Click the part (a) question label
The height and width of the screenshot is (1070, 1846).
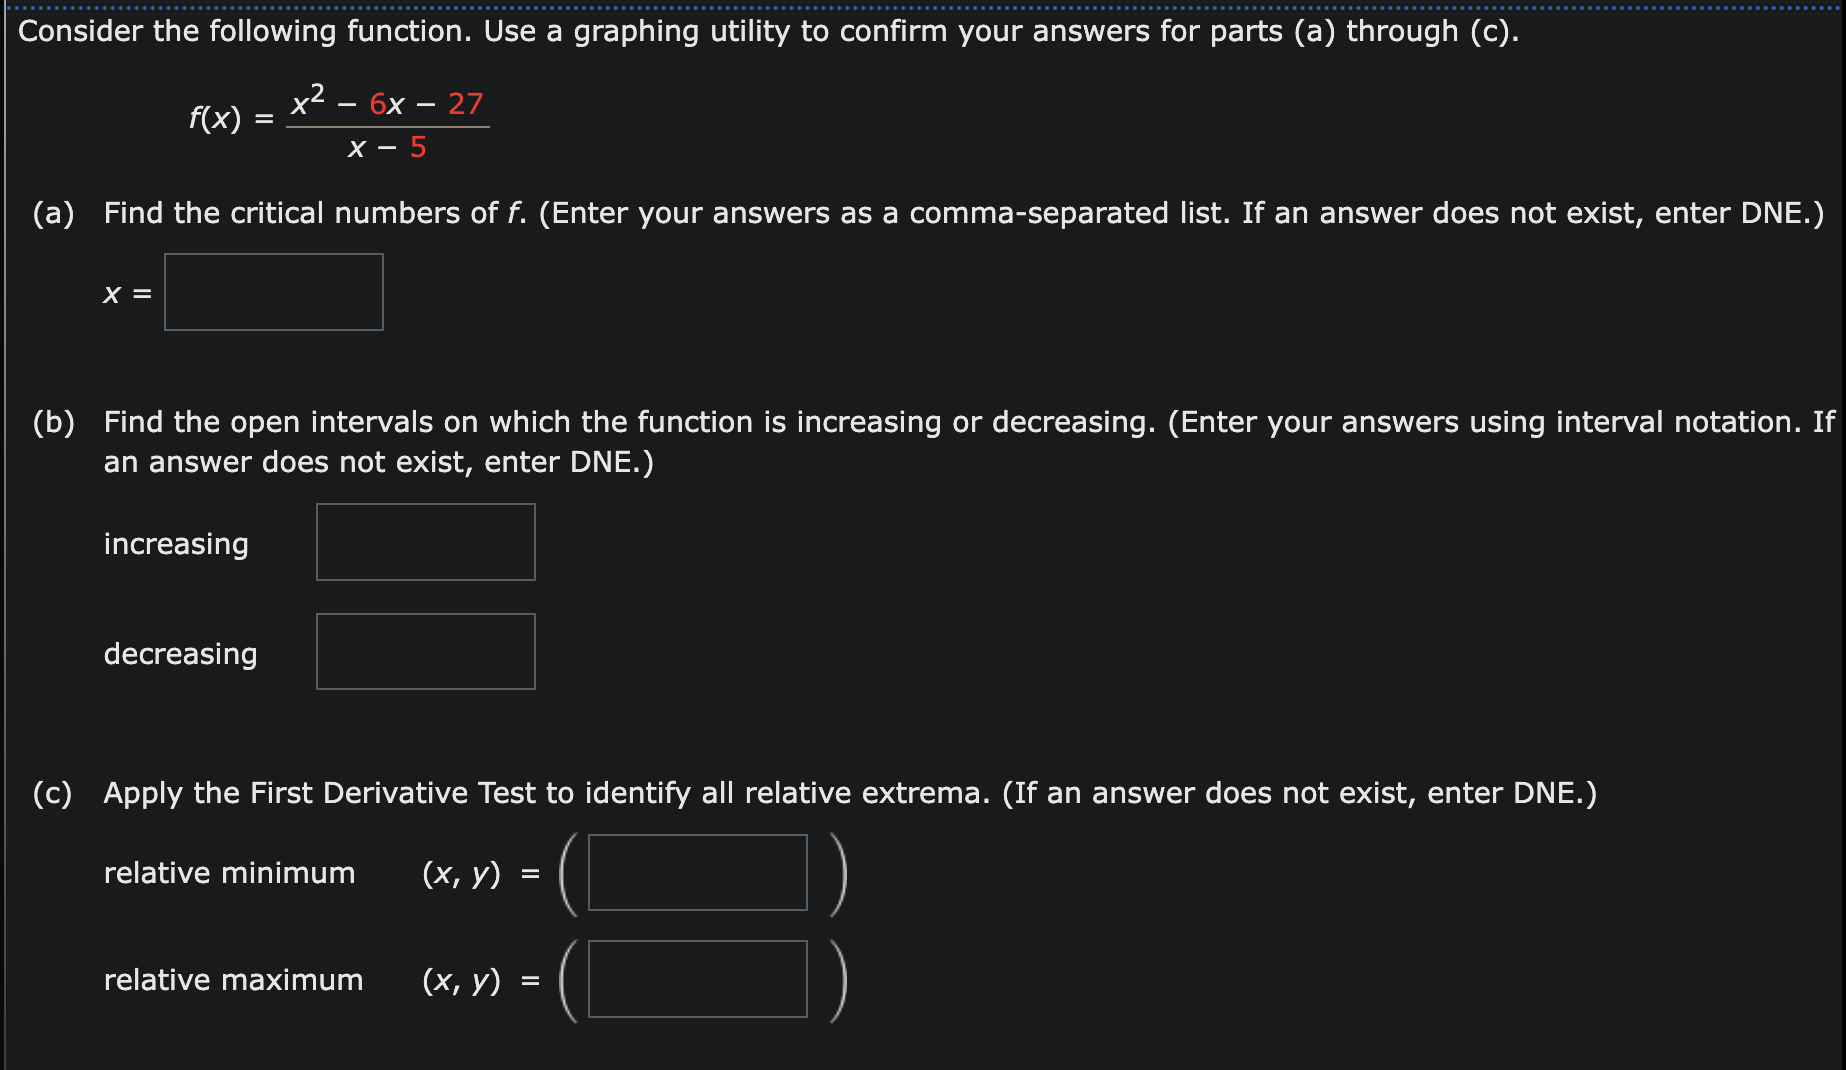(x=54, y=212)
